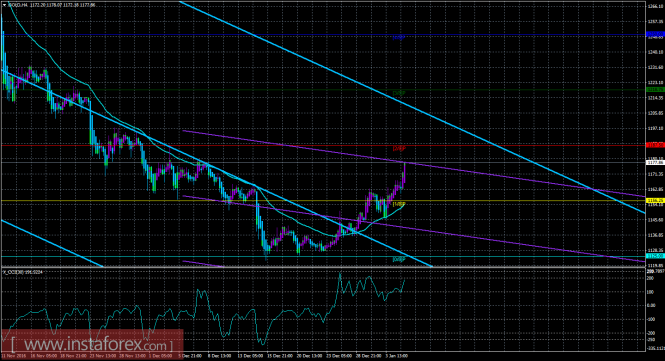The height and width of the screenshot is (361, 665).
Task: Select the red resistance level price tag
Action: 655,145
